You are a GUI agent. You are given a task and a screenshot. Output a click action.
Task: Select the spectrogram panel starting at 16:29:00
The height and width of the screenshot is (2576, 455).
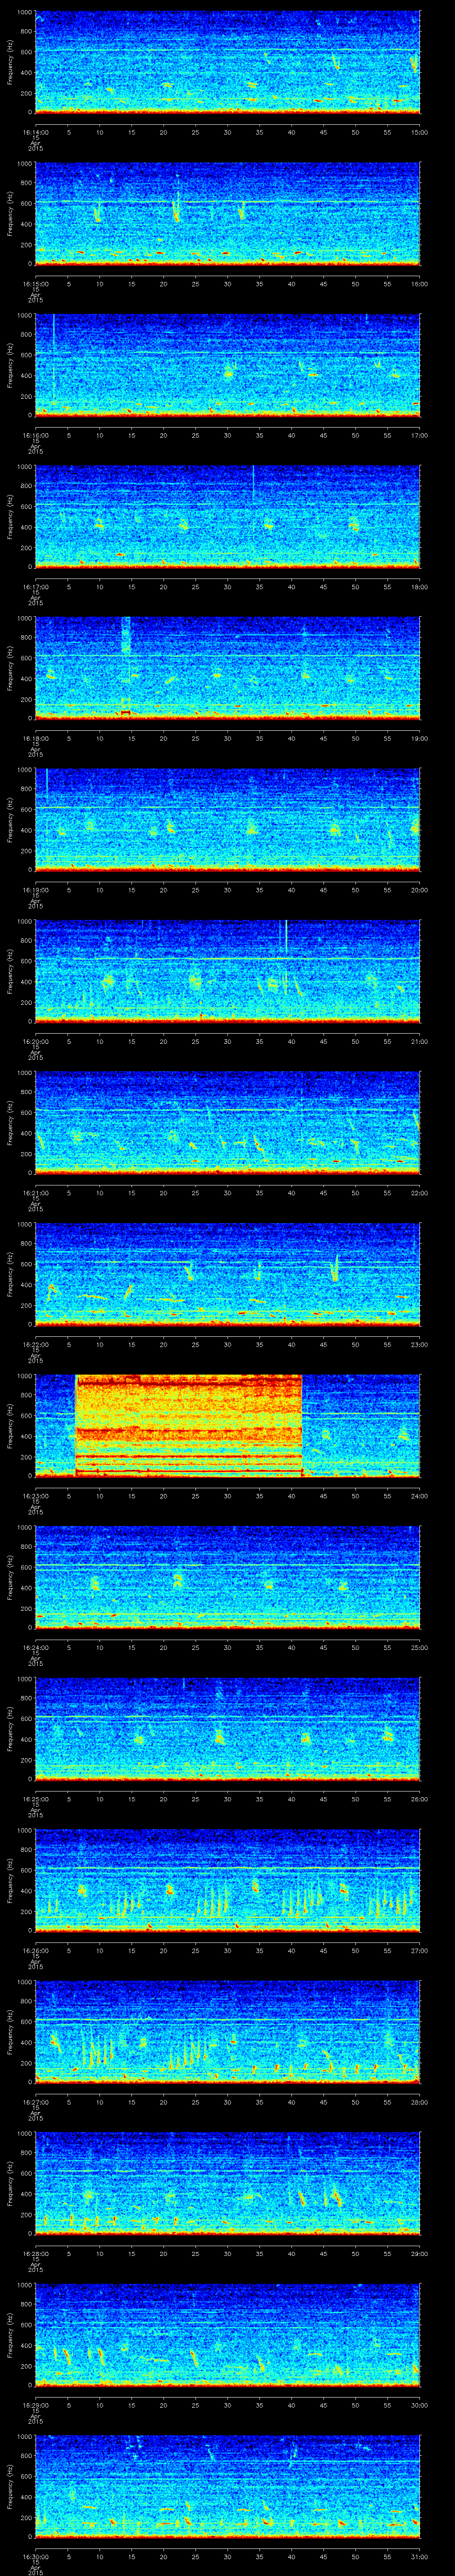point(227,2335)
